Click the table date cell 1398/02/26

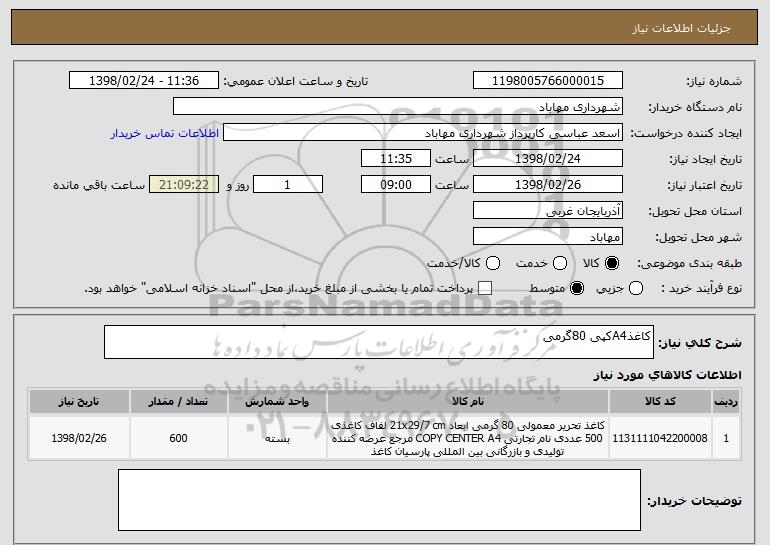coord(79,438)
